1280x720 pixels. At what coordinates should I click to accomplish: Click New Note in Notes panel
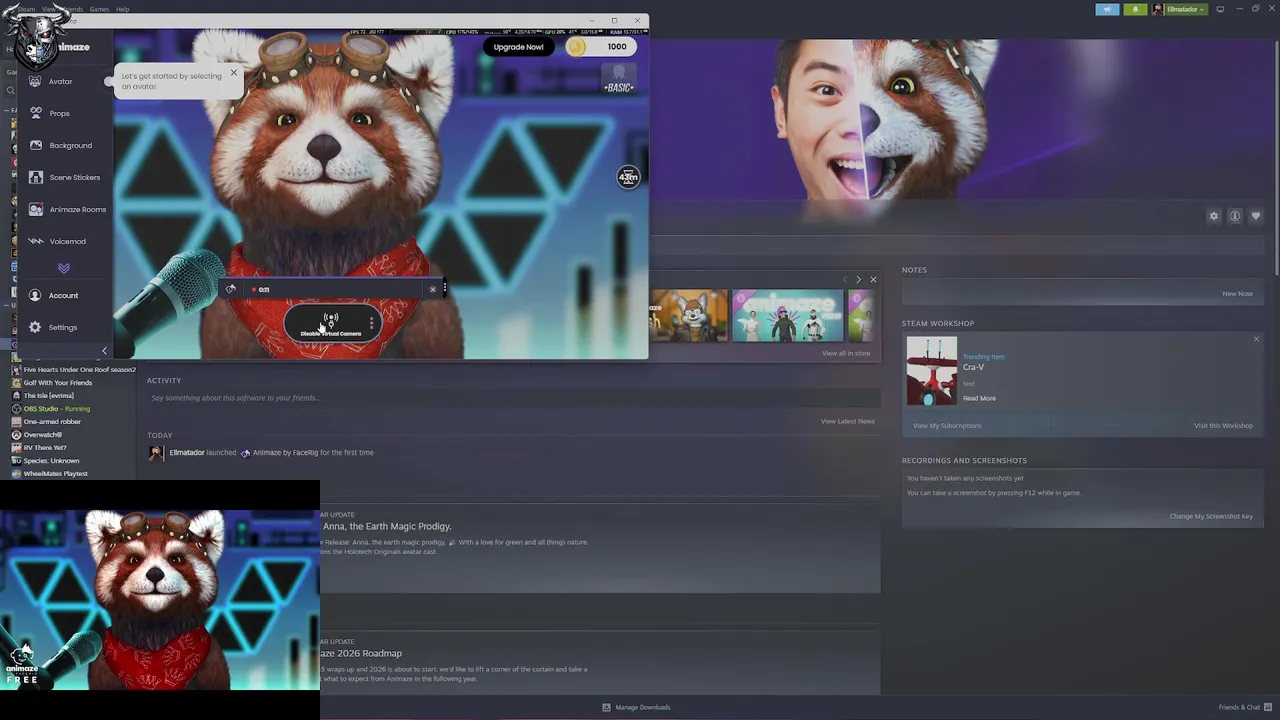coord(1237,294)
